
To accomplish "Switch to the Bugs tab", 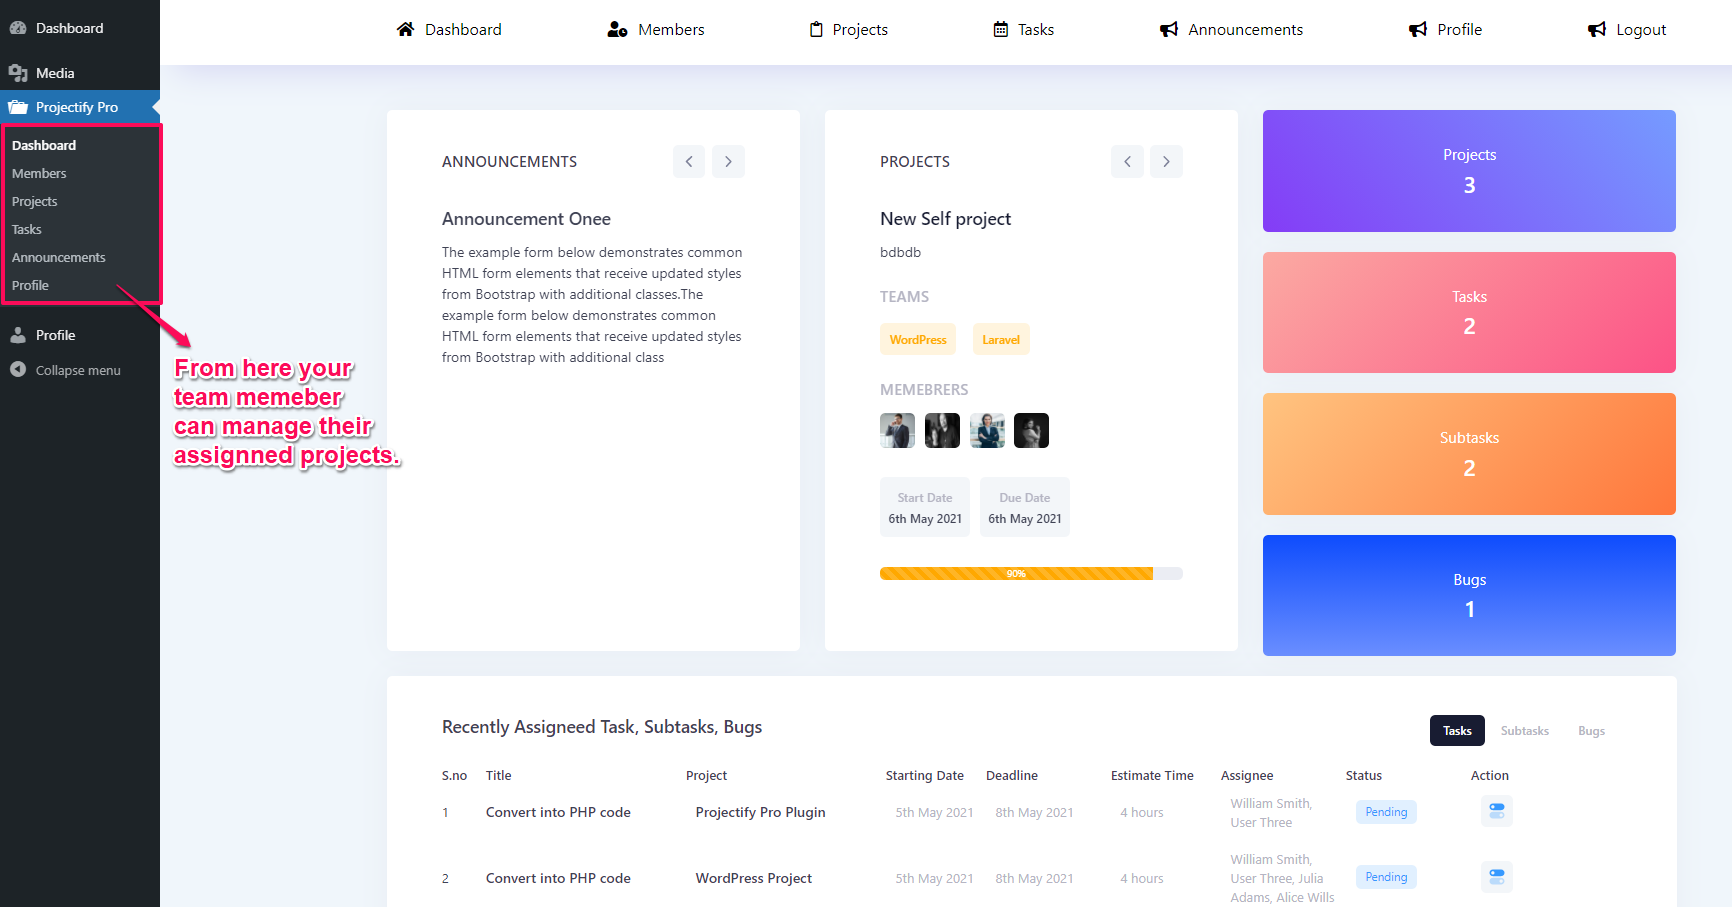I will point(1590,730).
